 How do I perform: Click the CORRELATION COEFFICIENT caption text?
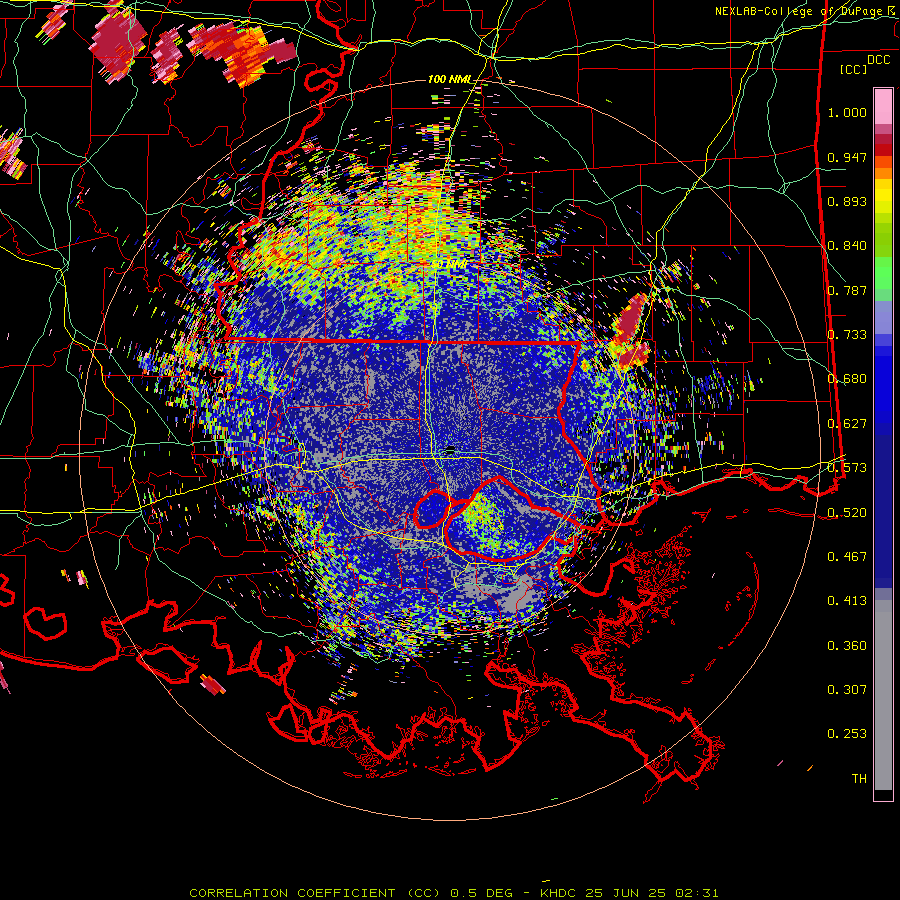pos(292,893)
